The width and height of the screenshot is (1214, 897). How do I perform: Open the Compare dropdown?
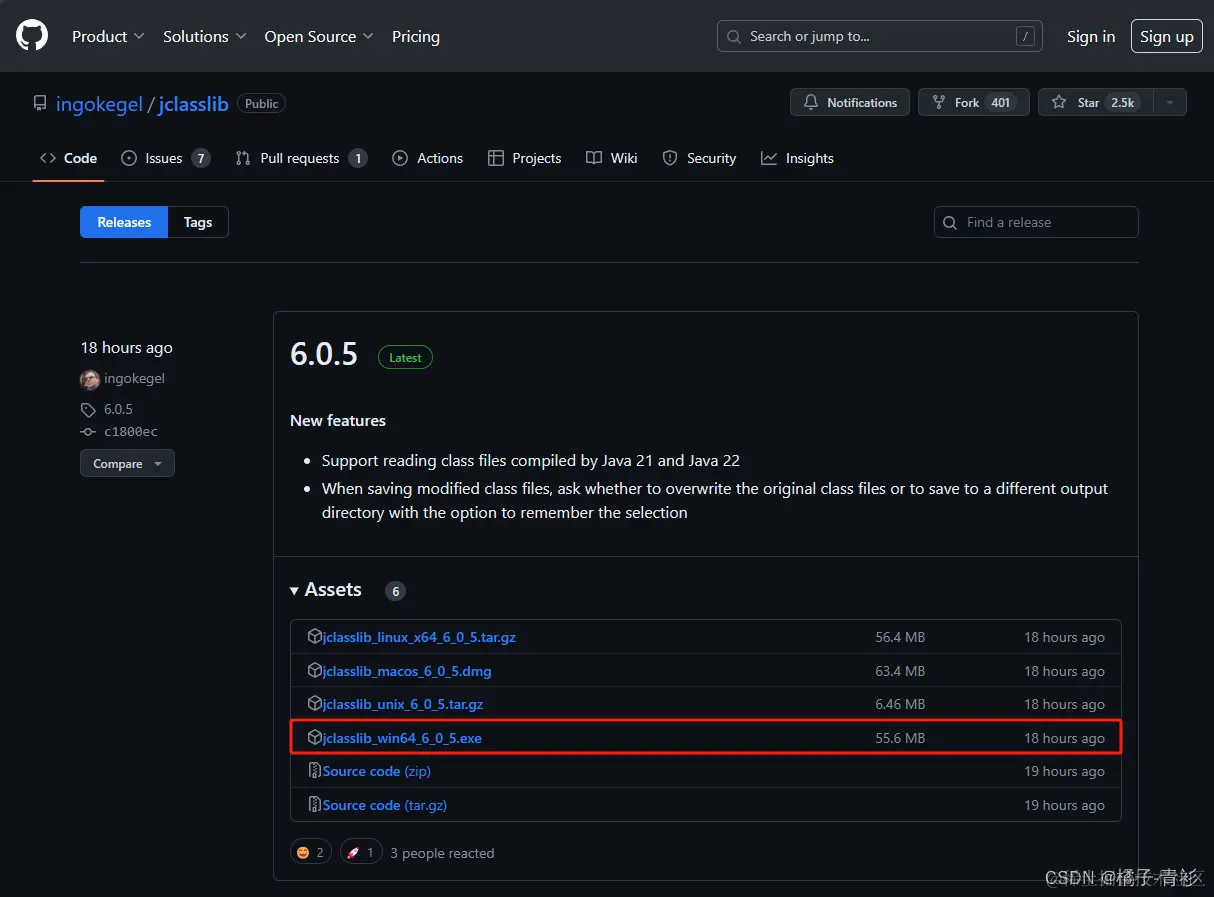click(x=127, y=464)
